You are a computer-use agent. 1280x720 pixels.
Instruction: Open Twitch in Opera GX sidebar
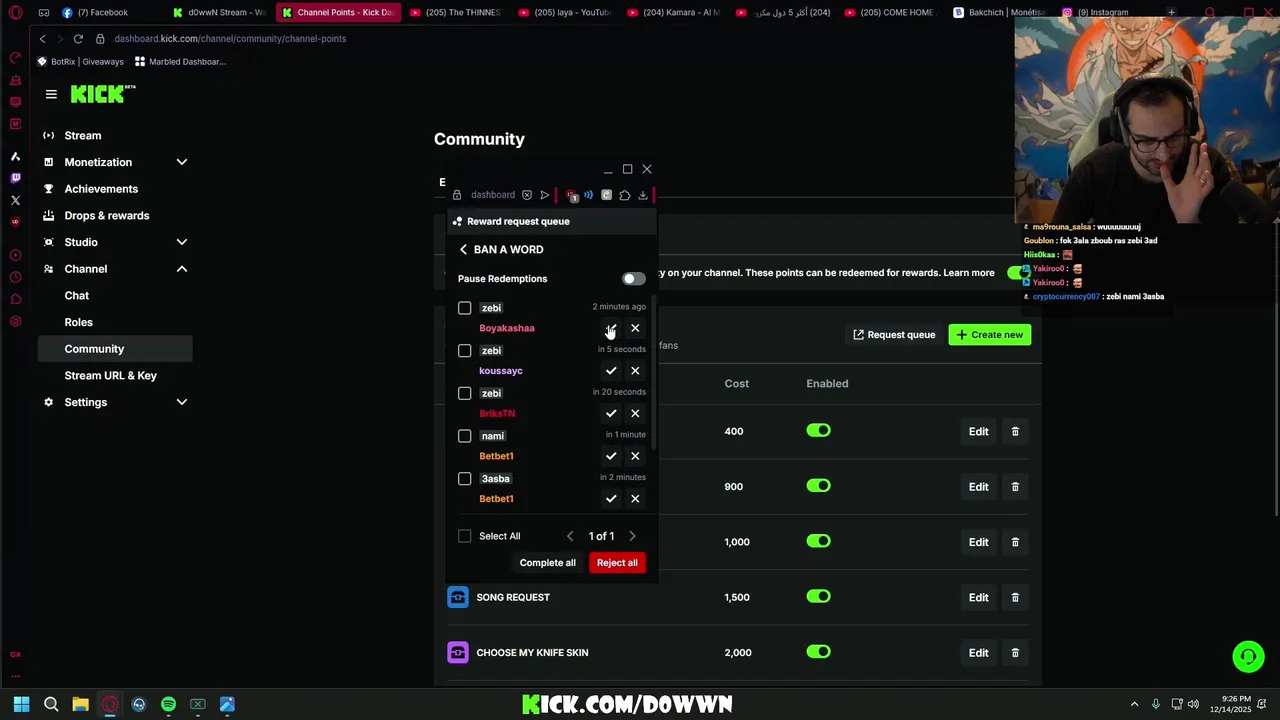point(15,178)
